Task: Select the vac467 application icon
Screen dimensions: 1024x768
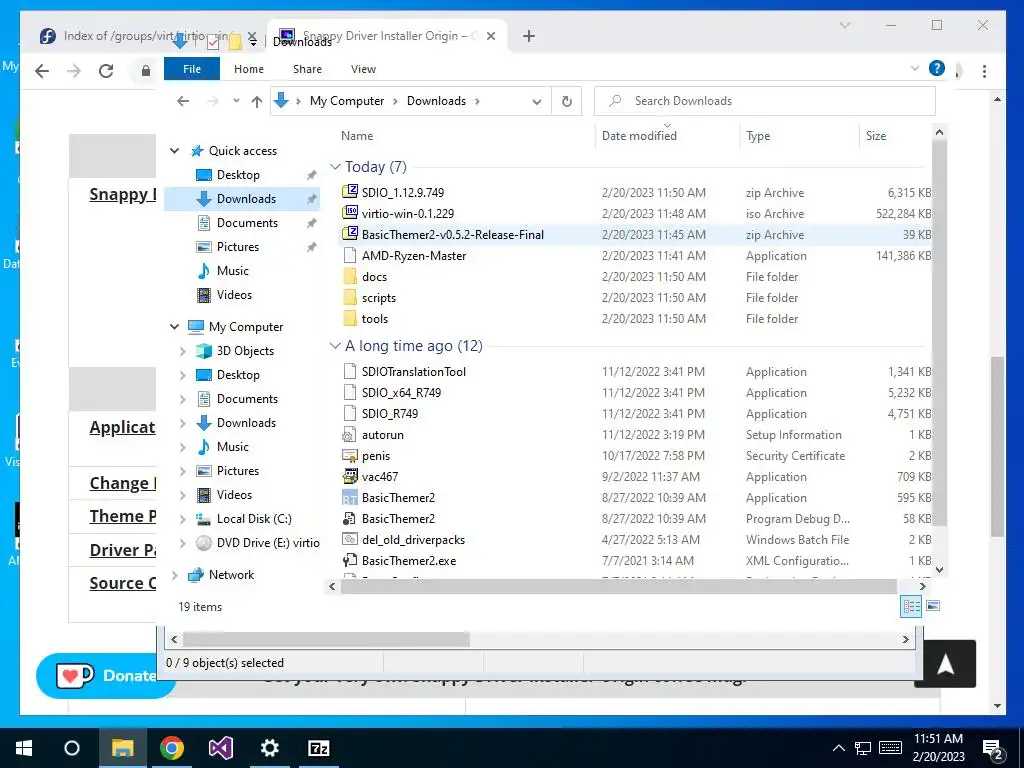Action: tap(350, 477)
